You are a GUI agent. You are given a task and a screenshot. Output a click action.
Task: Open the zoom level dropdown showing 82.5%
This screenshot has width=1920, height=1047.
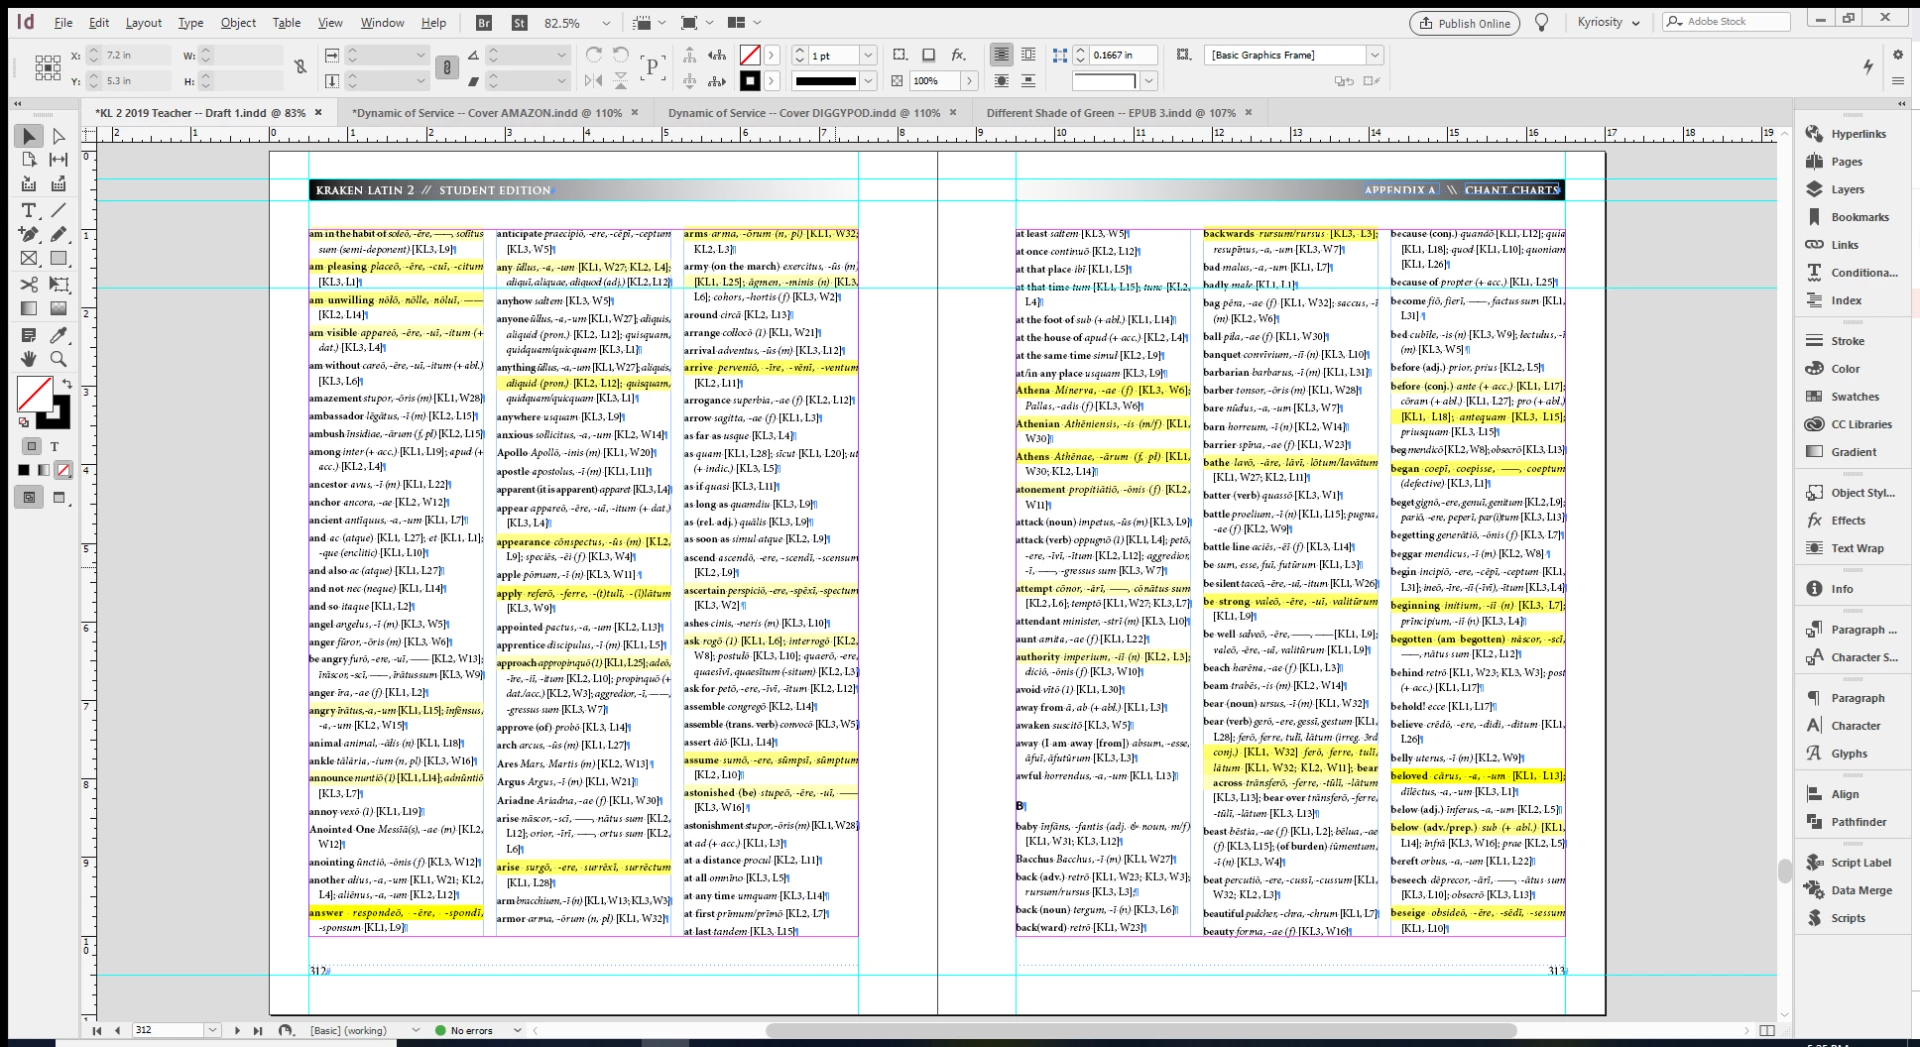pos(605,23)
